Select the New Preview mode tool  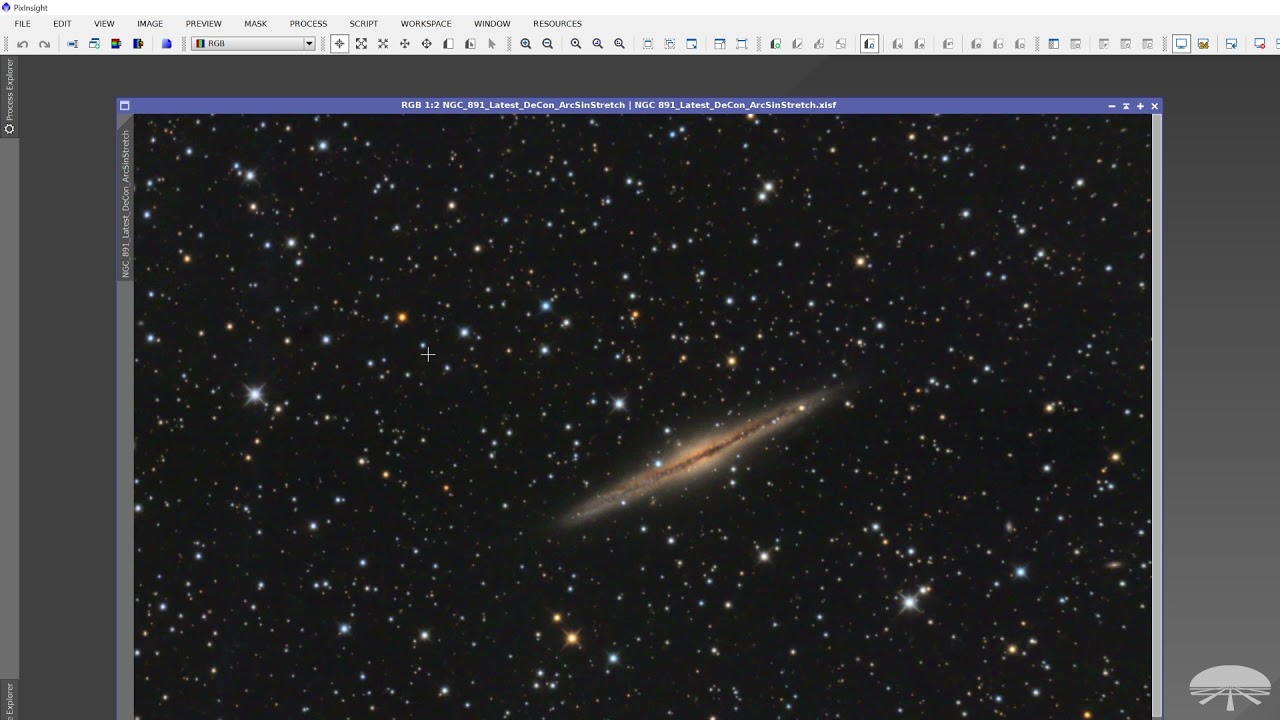pyautogui.click(x=448, y=44)
